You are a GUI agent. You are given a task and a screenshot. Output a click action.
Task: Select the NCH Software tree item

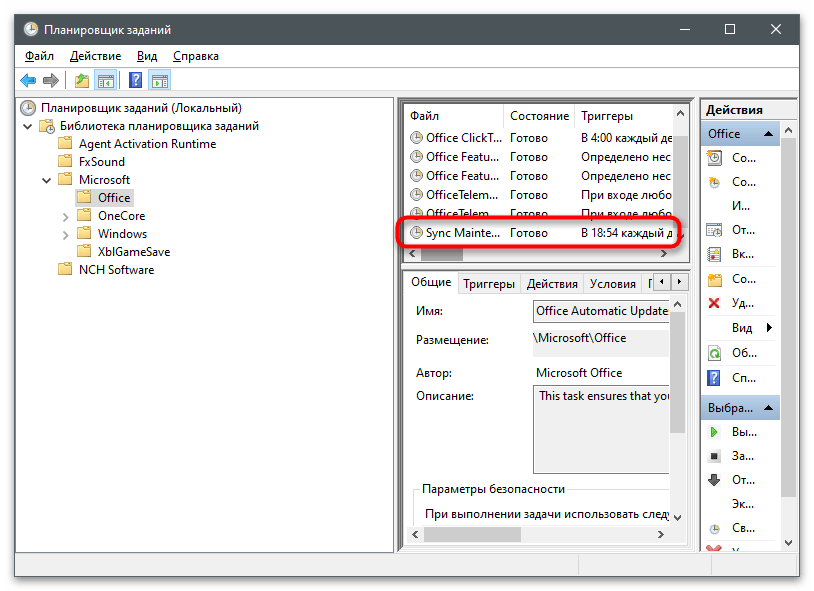[116, 270]
